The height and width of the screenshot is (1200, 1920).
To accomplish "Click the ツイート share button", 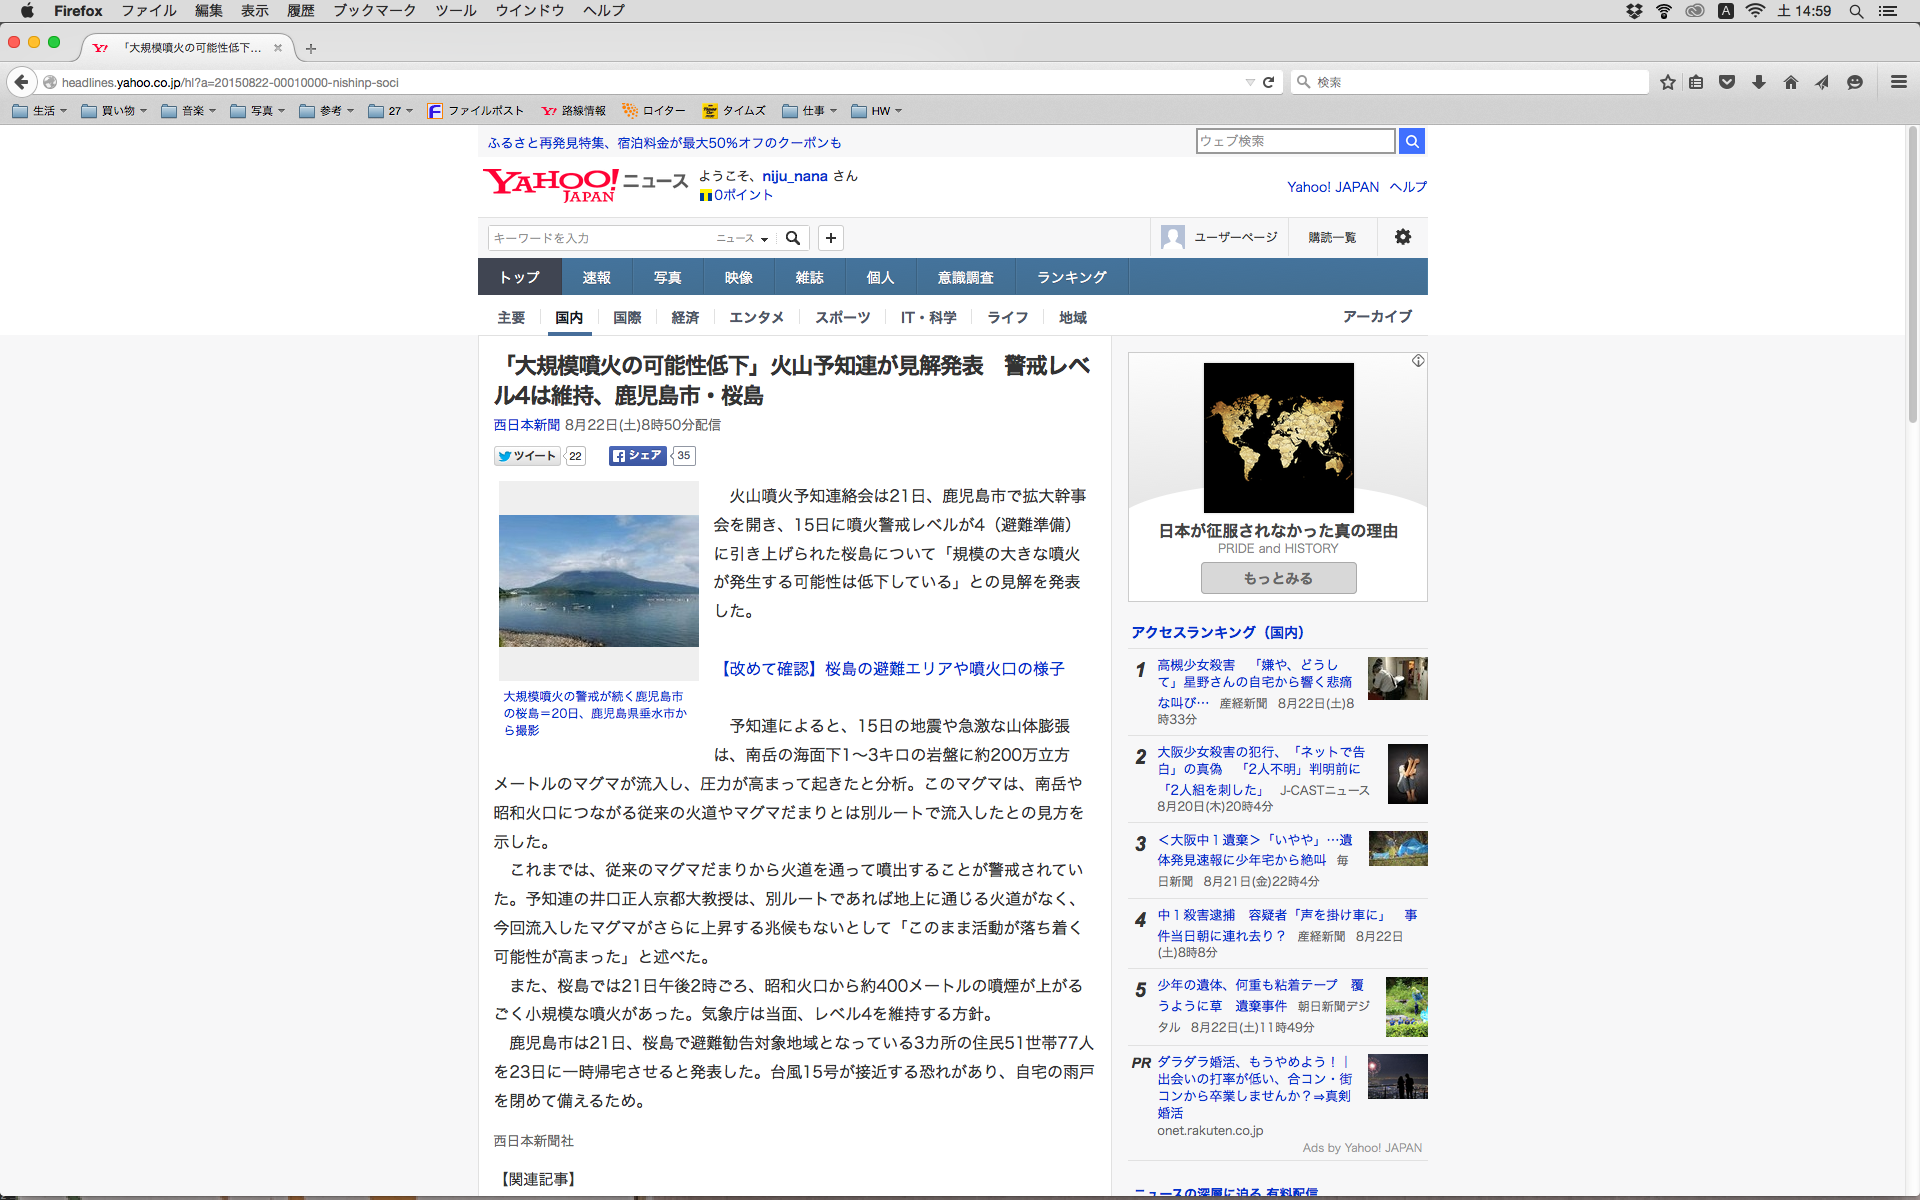I will (x=527, y=456).
